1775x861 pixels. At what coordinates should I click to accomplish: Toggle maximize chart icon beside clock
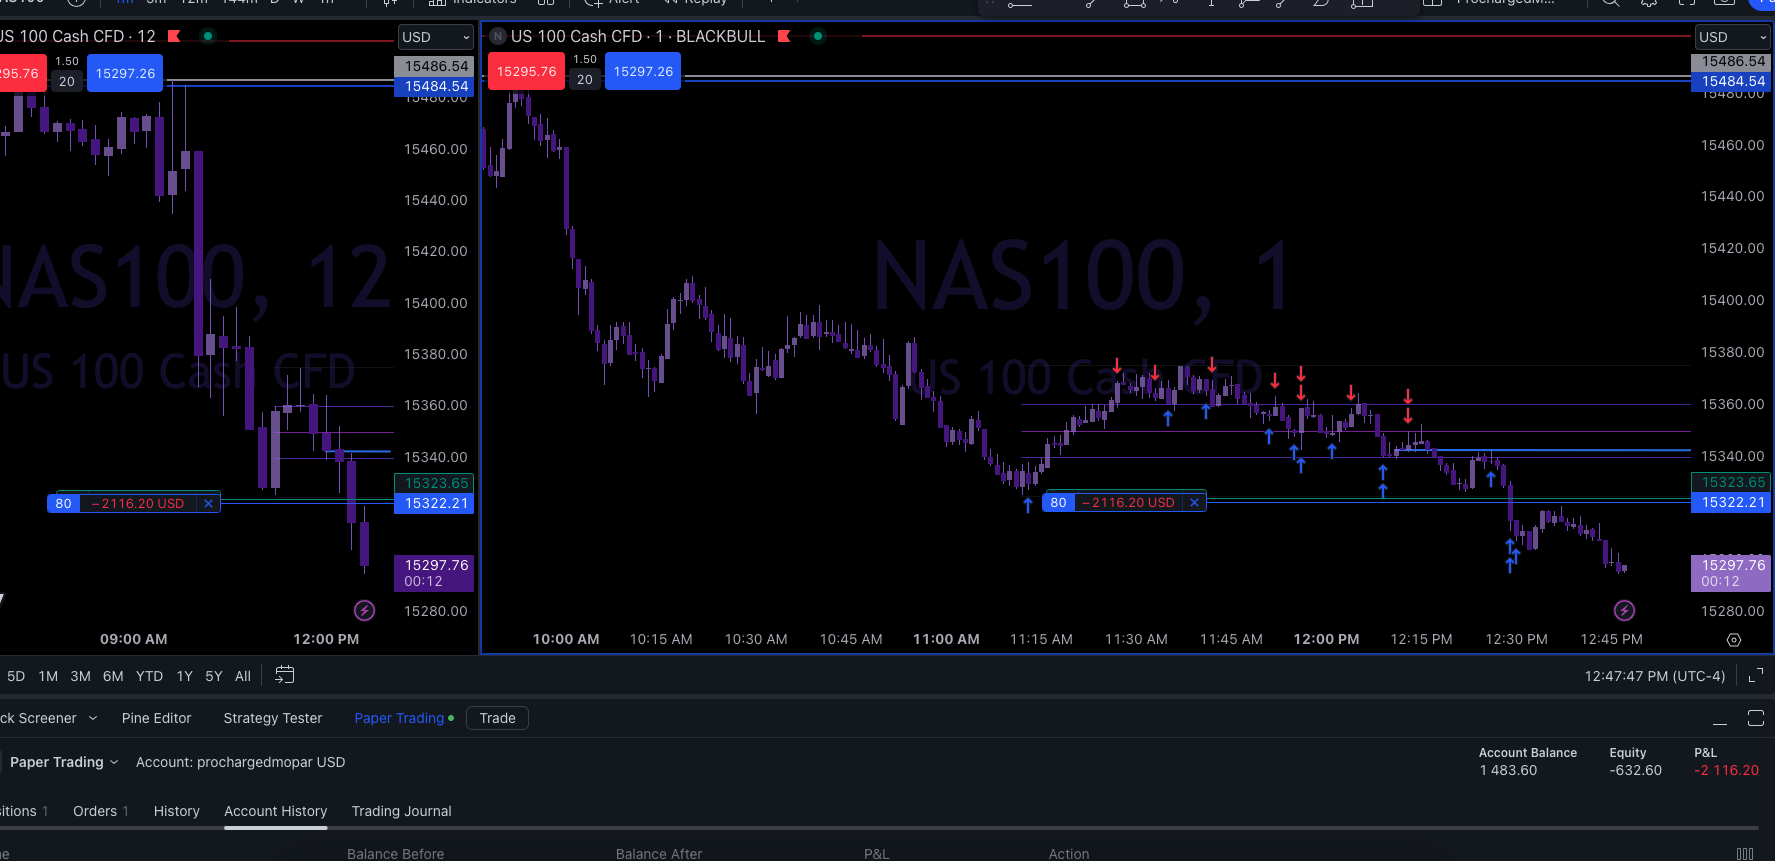1756,676
